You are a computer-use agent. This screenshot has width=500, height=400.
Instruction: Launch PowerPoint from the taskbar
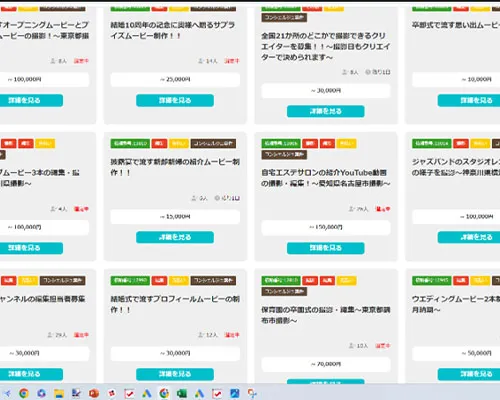tap(94, 394)
